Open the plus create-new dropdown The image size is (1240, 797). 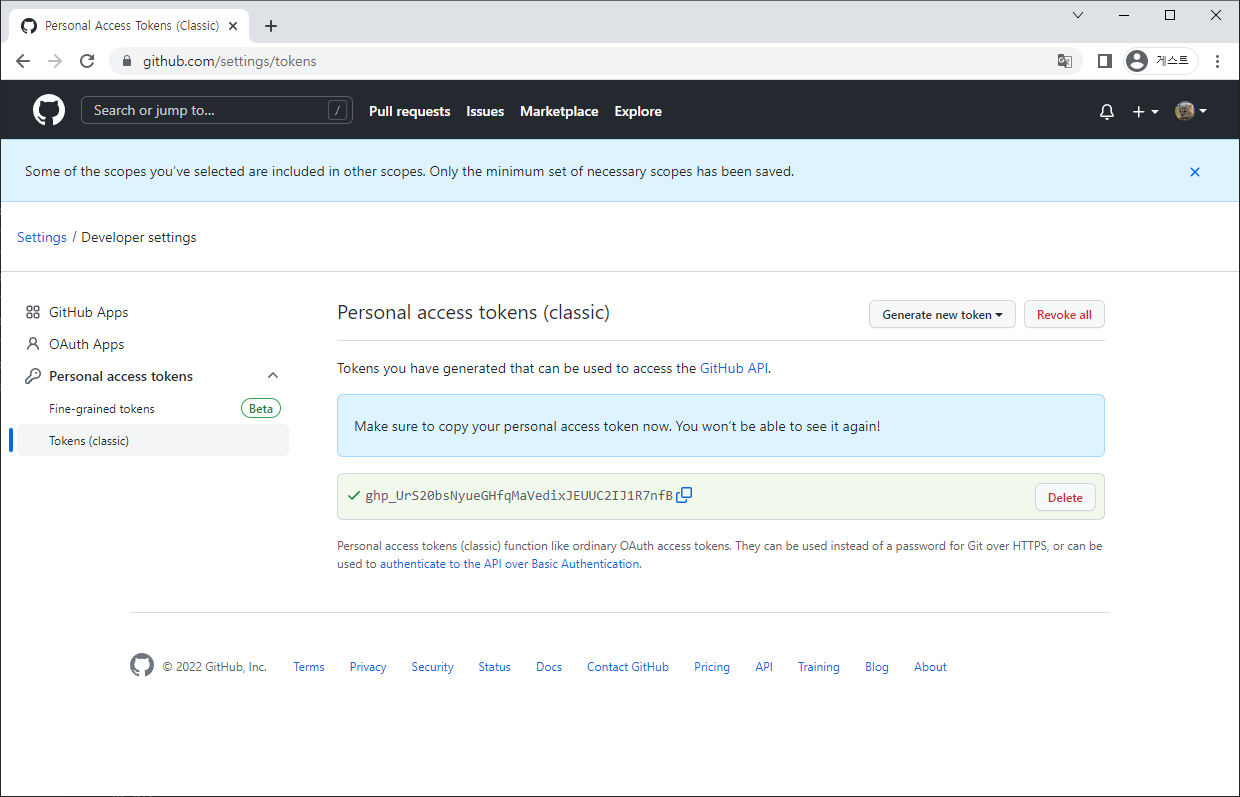click(x=1144, y=112)
